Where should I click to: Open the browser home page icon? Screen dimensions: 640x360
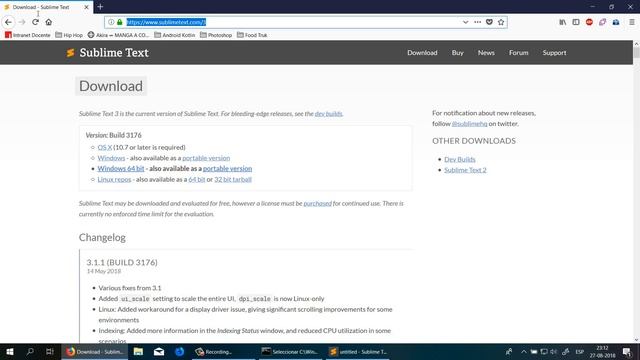pyautogui.click(x=49, y=22)
